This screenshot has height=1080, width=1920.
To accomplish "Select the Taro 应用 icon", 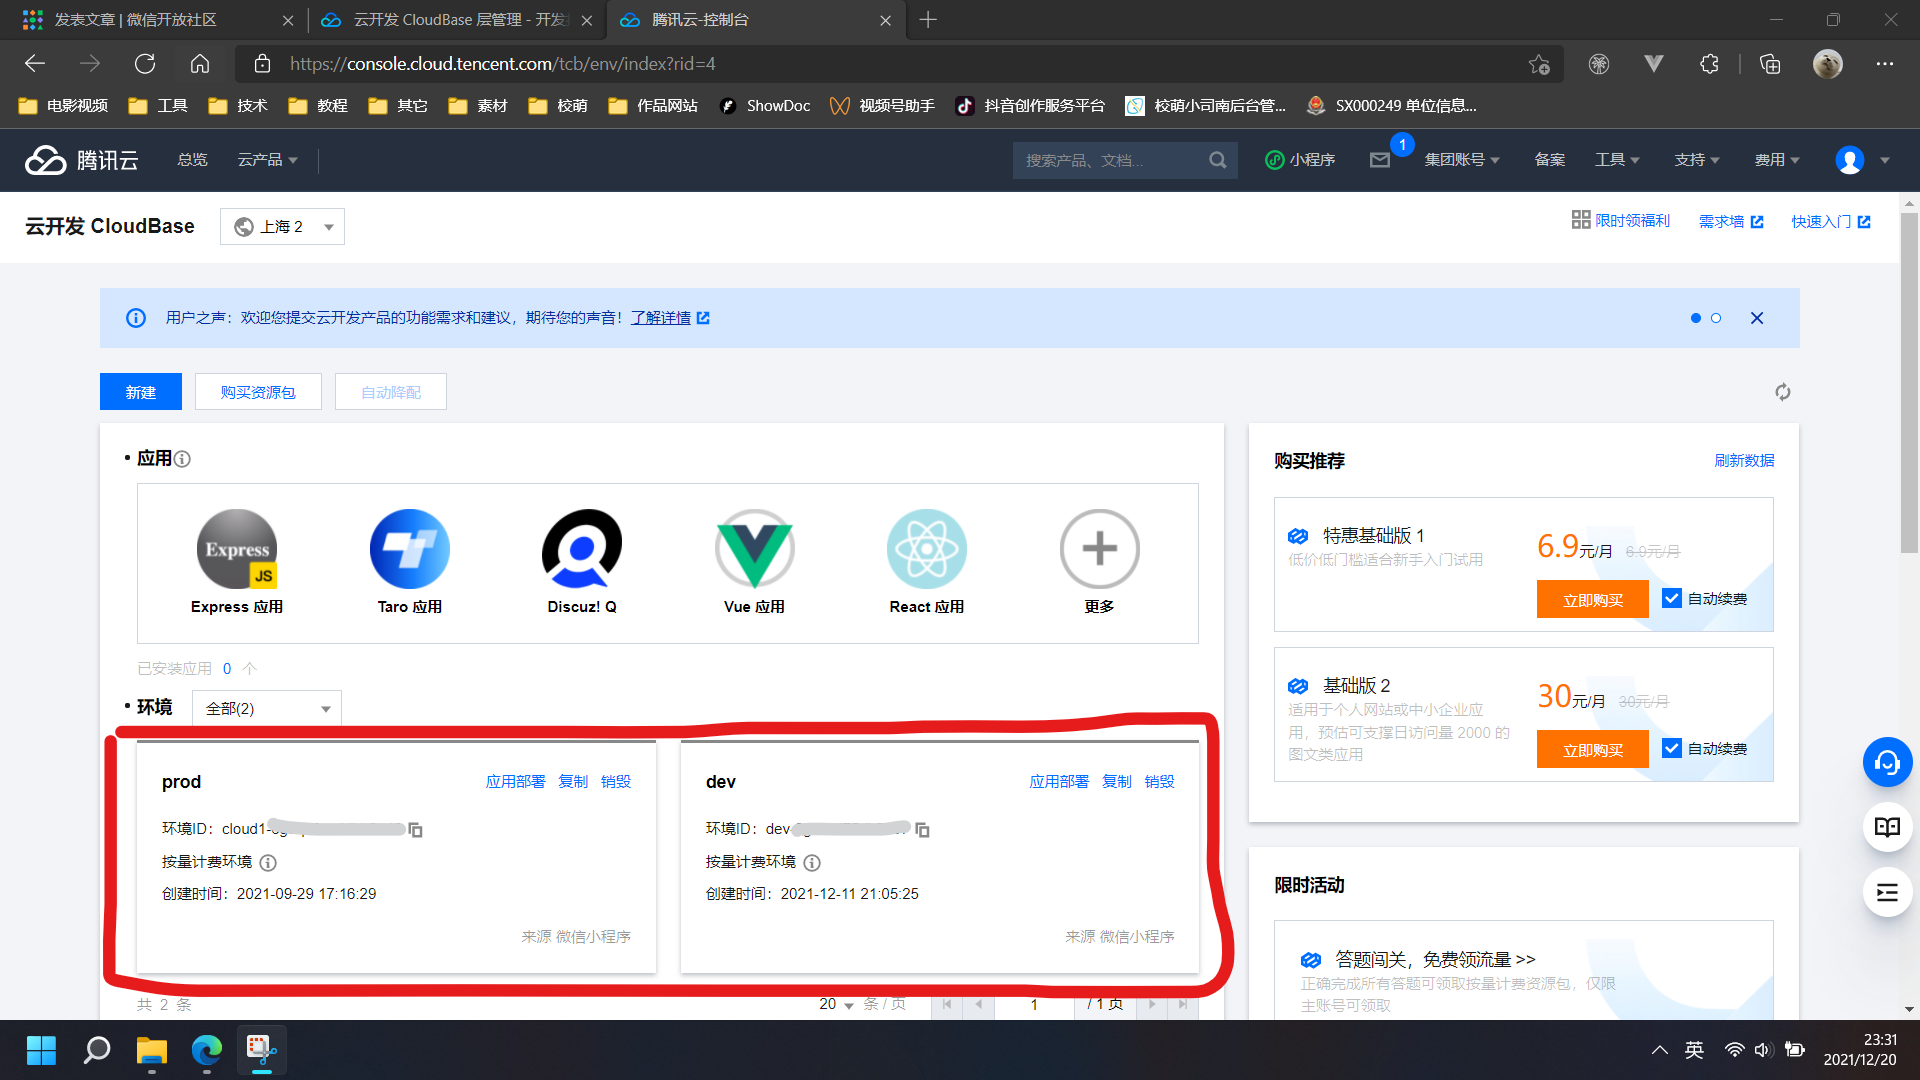I will coord(409,549).
